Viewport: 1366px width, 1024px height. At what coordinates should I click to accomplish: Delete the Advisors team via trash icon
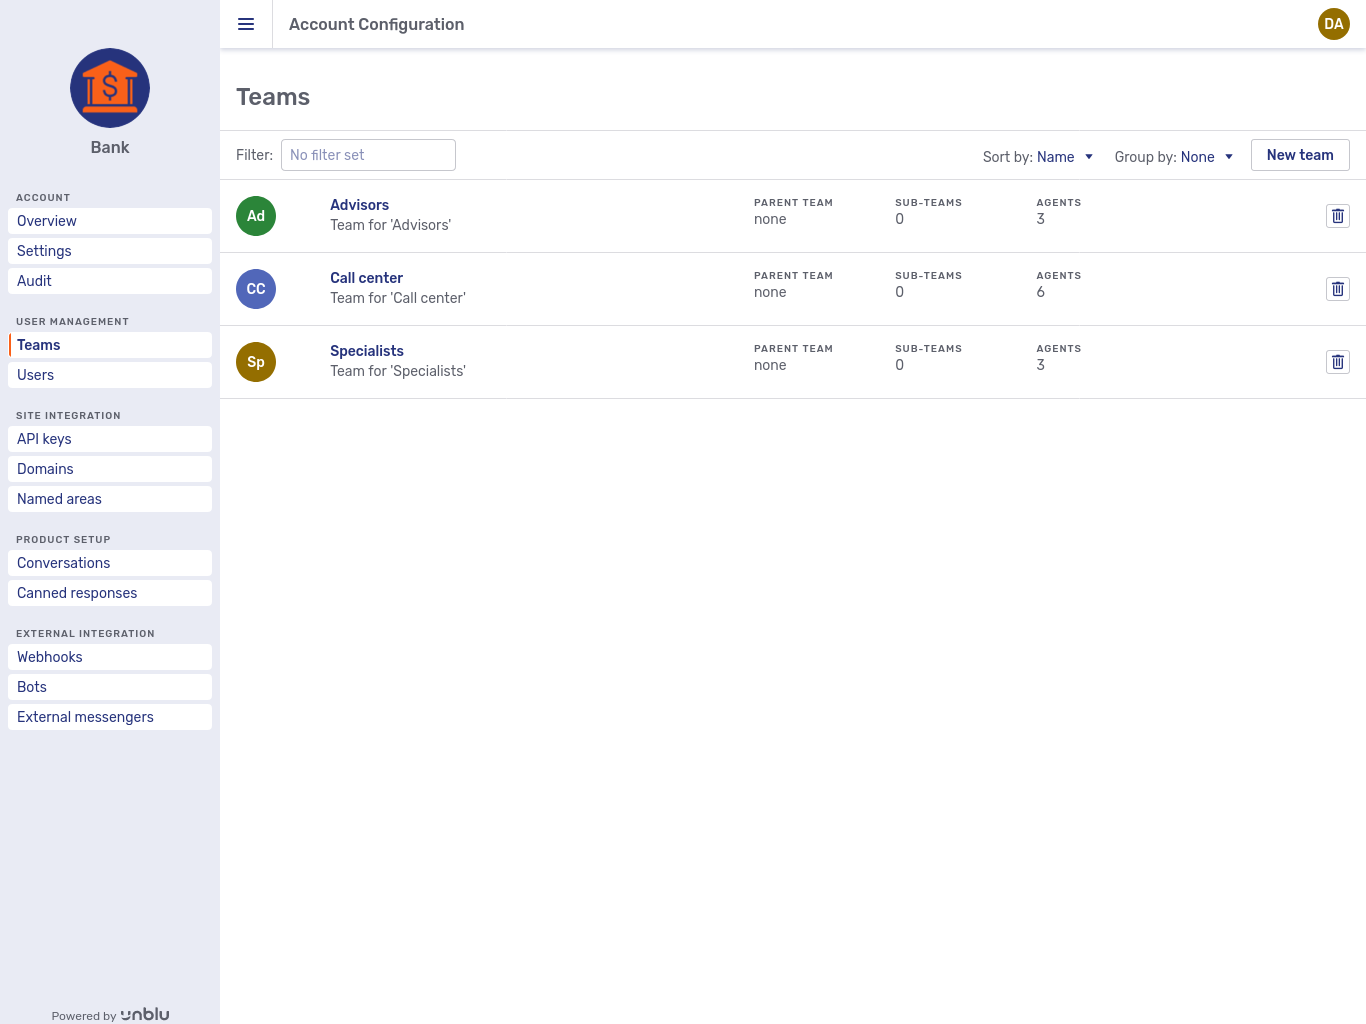[1337, 215]
